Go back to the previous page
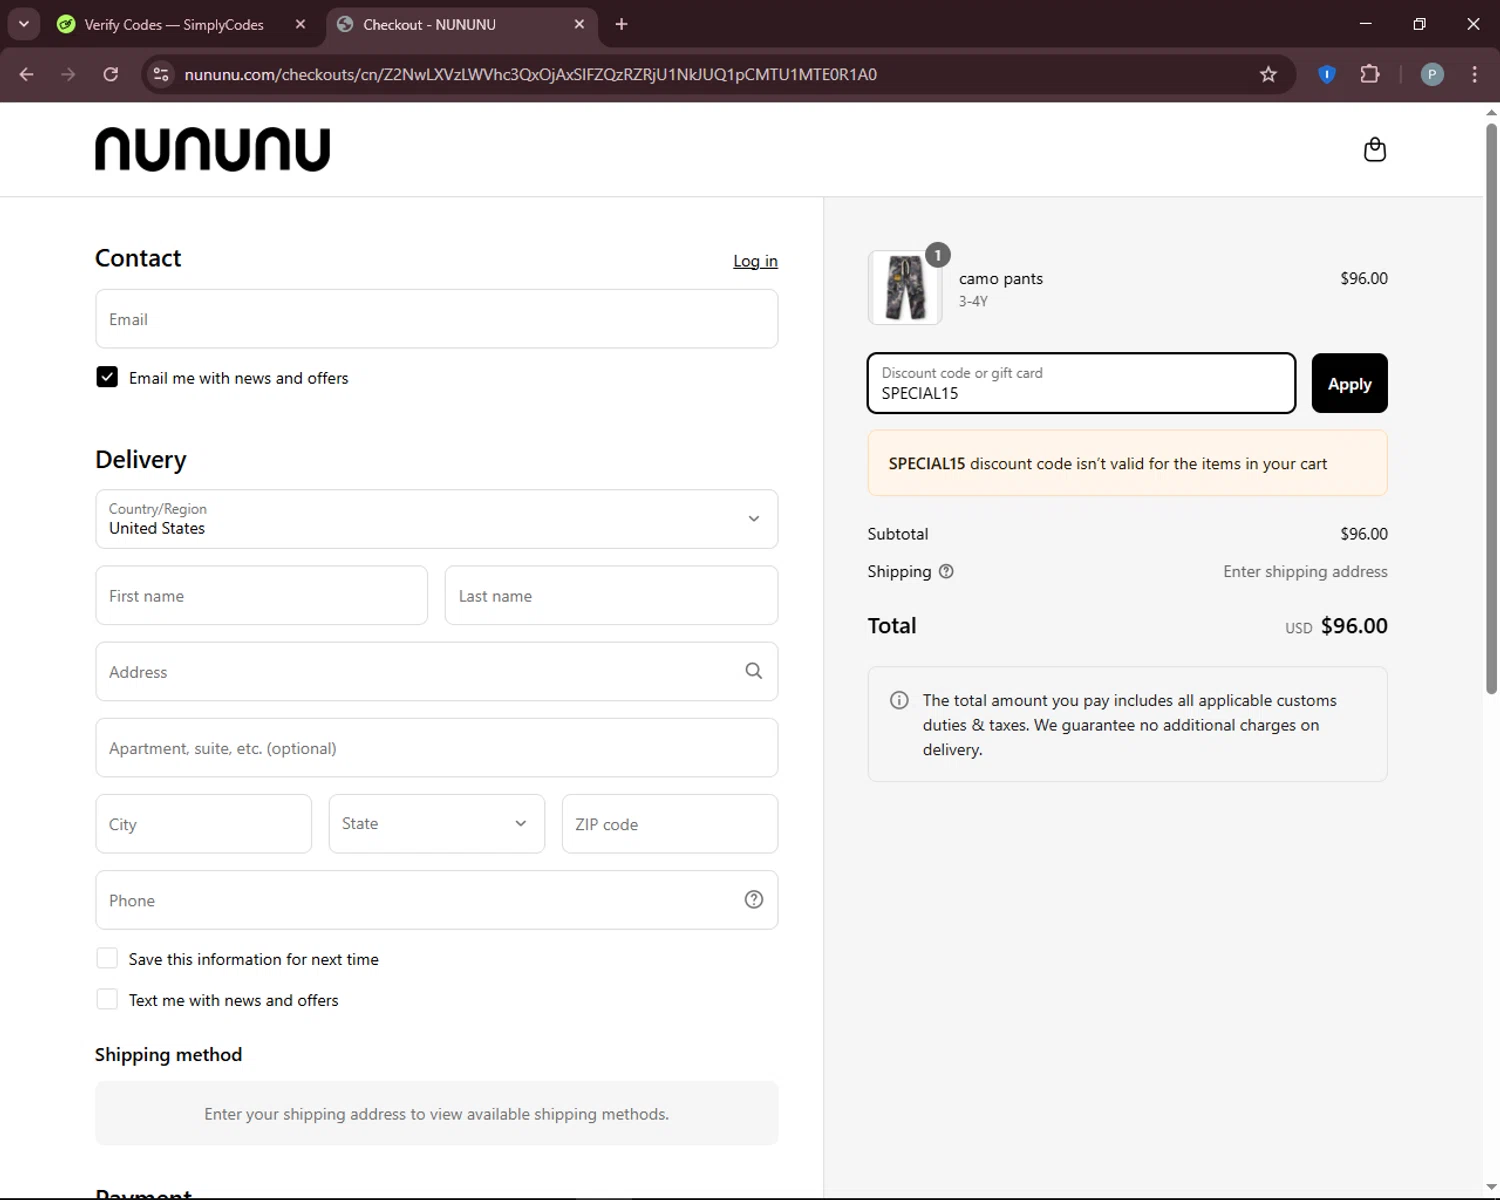 [27, 74]
